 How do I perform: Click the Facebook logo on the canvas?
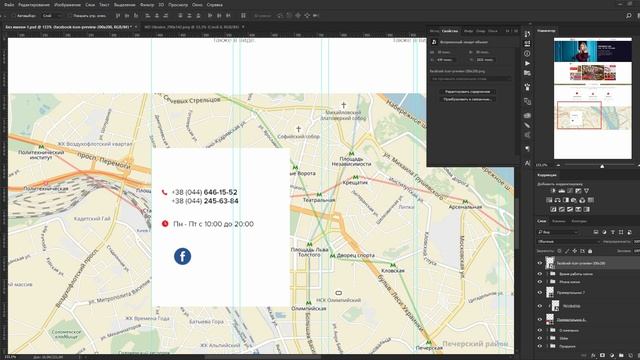click(x=182, y=256)
